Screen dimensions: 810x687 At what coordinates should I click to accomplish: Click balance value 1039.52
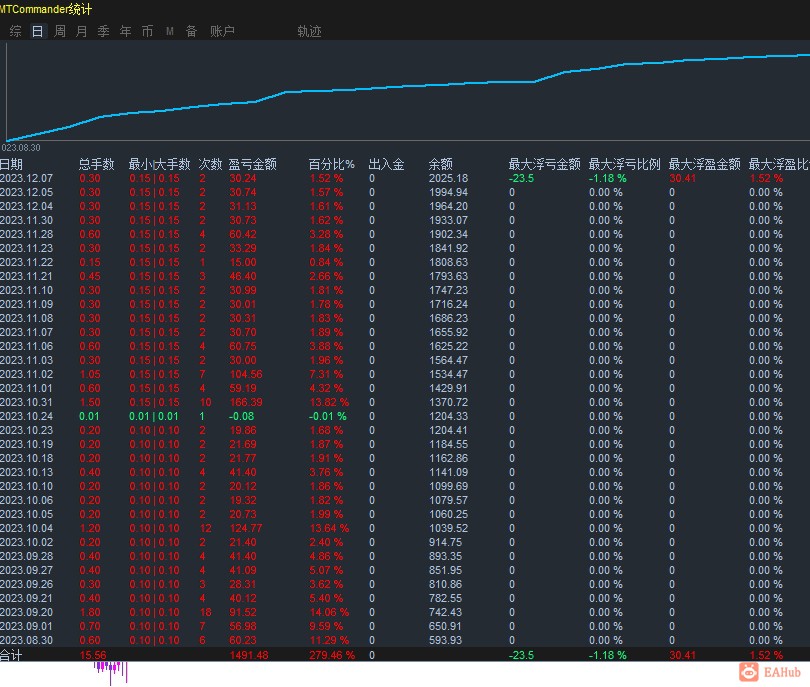point(448,528)
